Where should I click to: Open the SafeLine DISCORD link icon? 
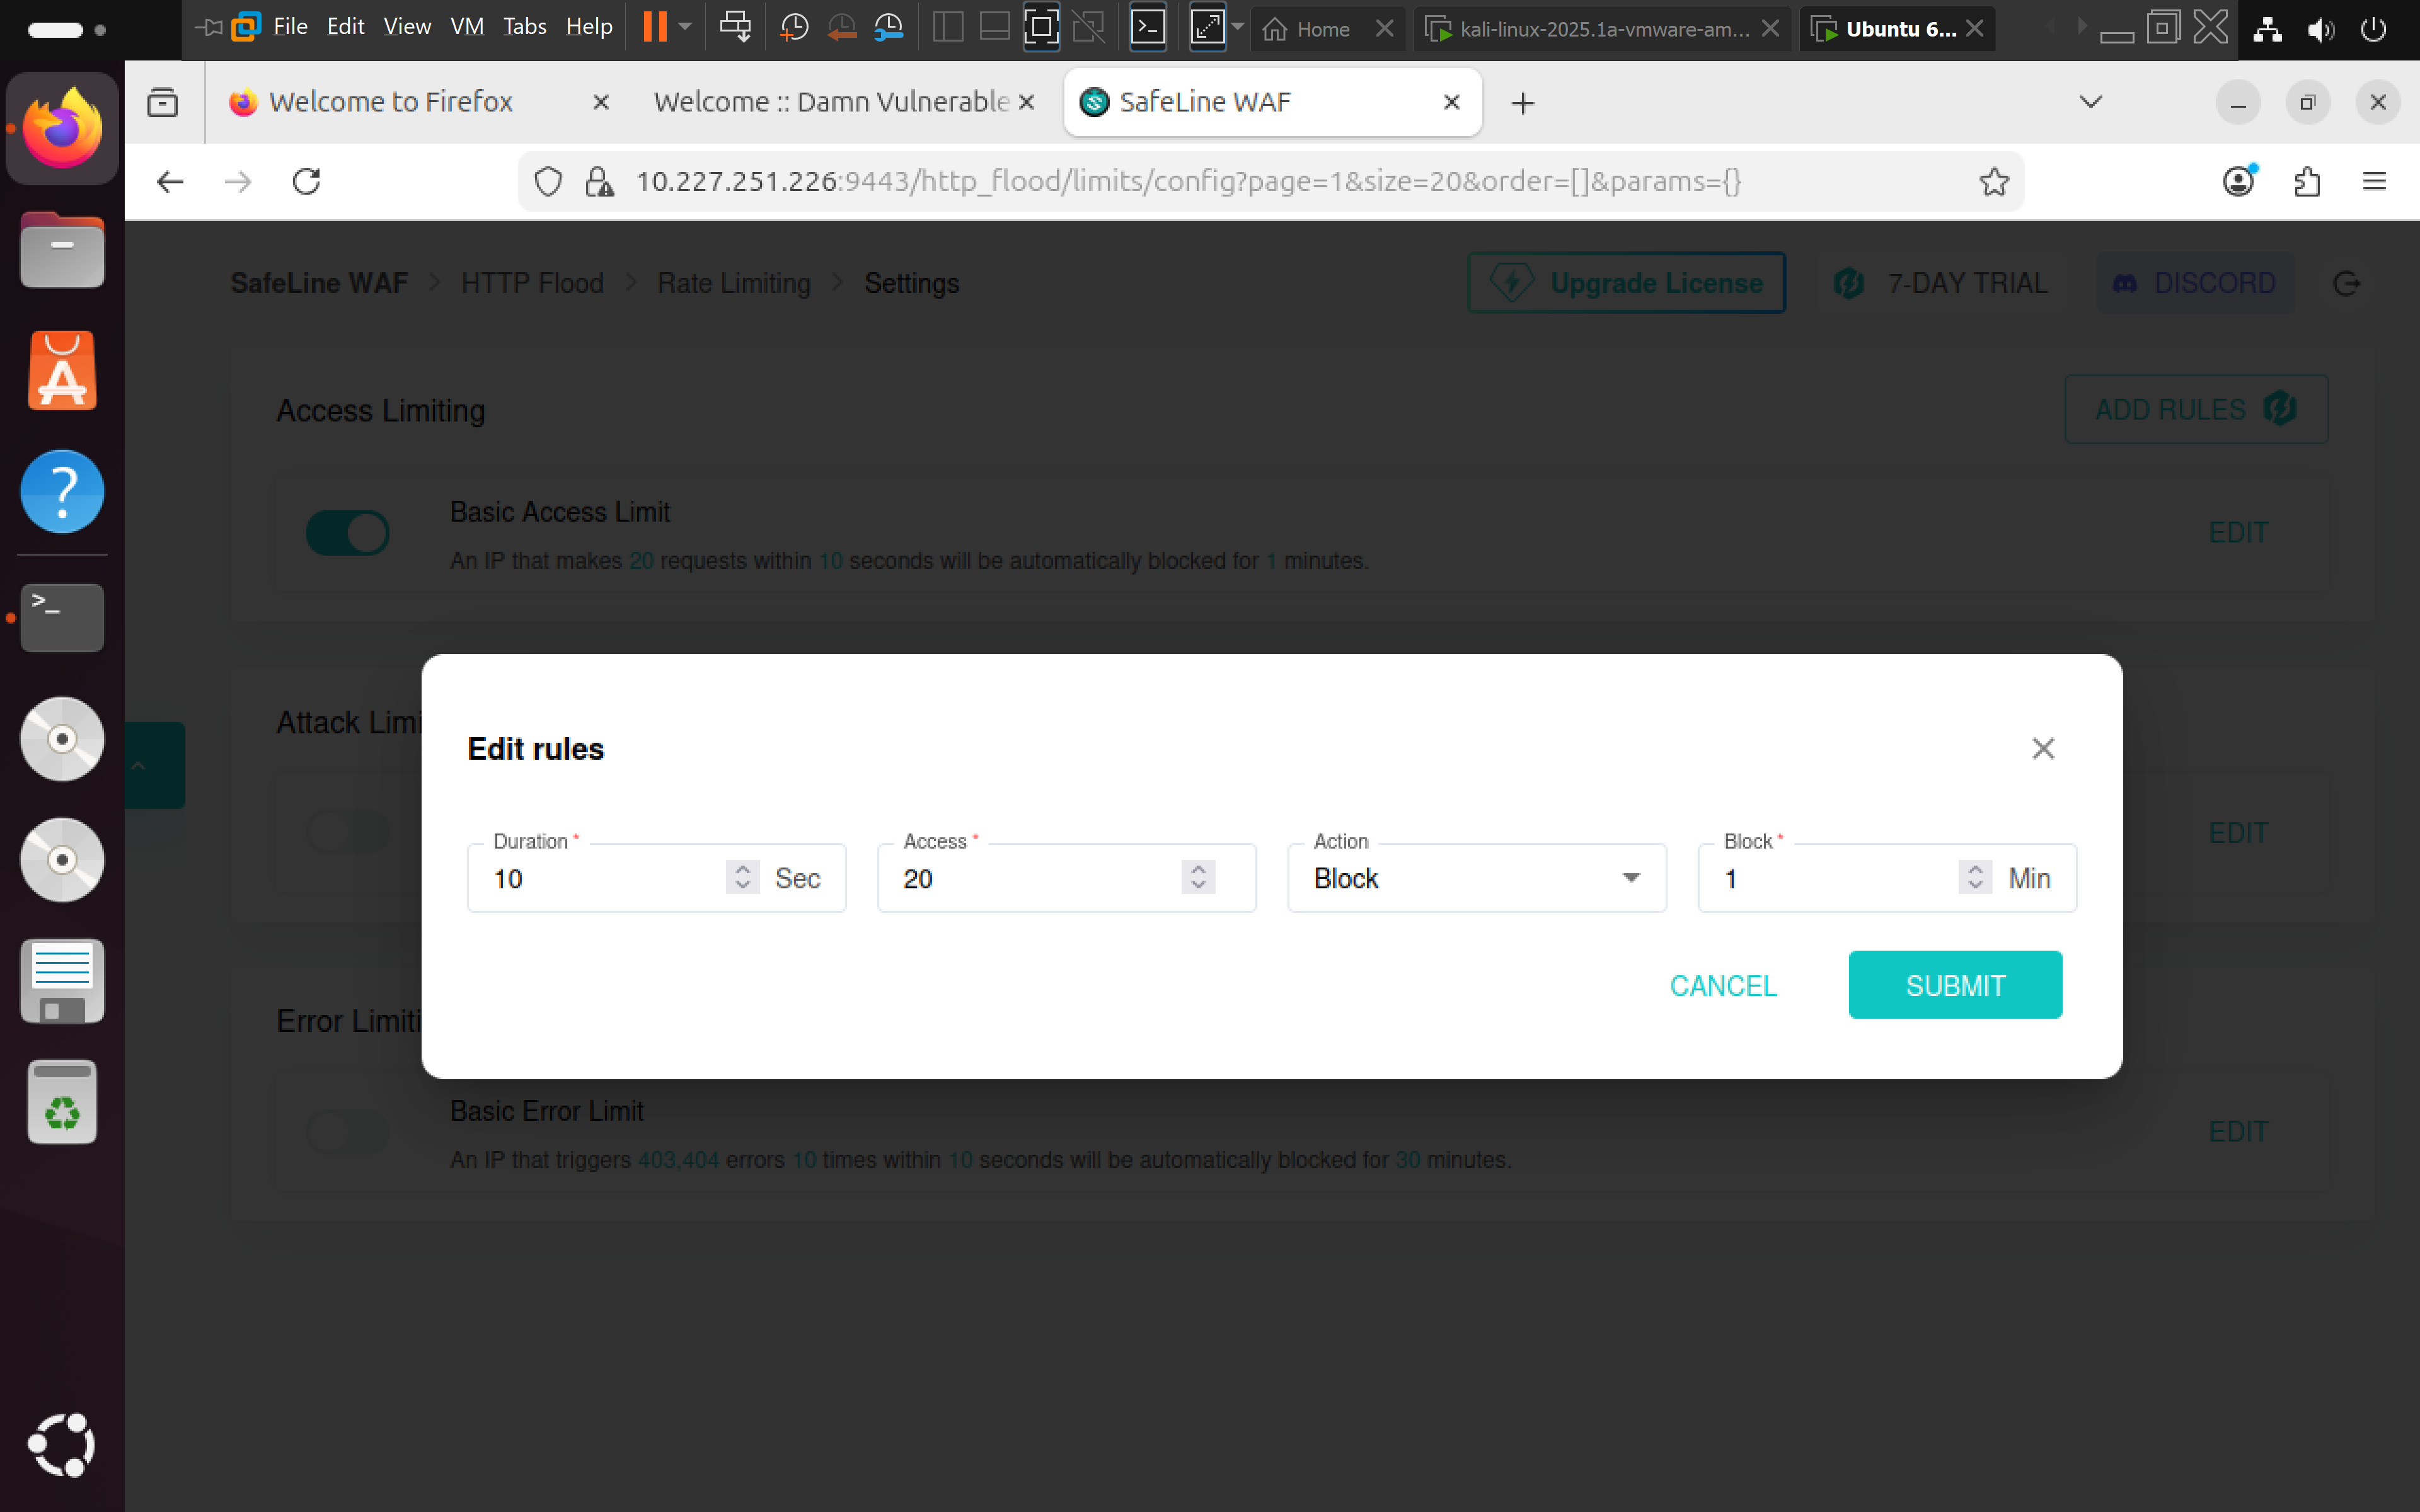point(2124,283)
